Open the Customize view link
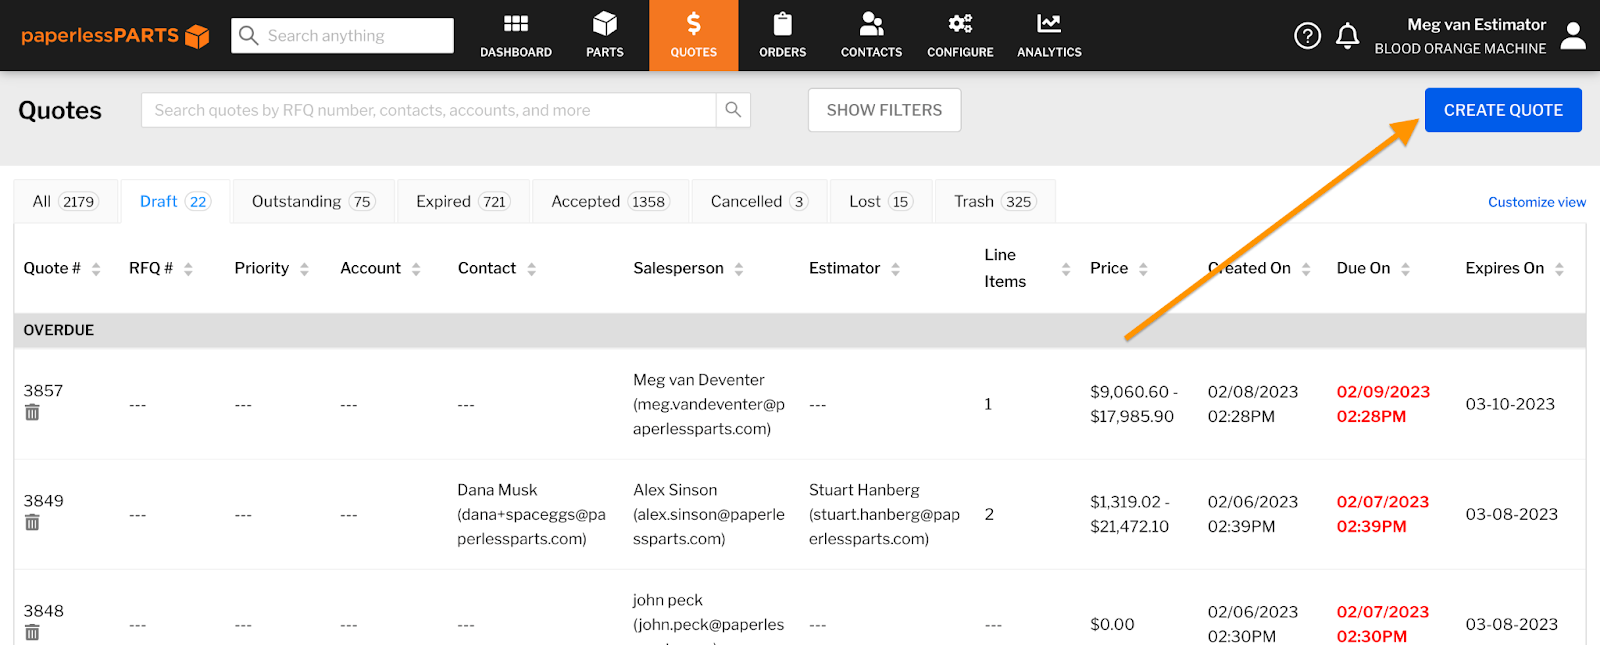1600x645 pixels. tap(1536, 202)
